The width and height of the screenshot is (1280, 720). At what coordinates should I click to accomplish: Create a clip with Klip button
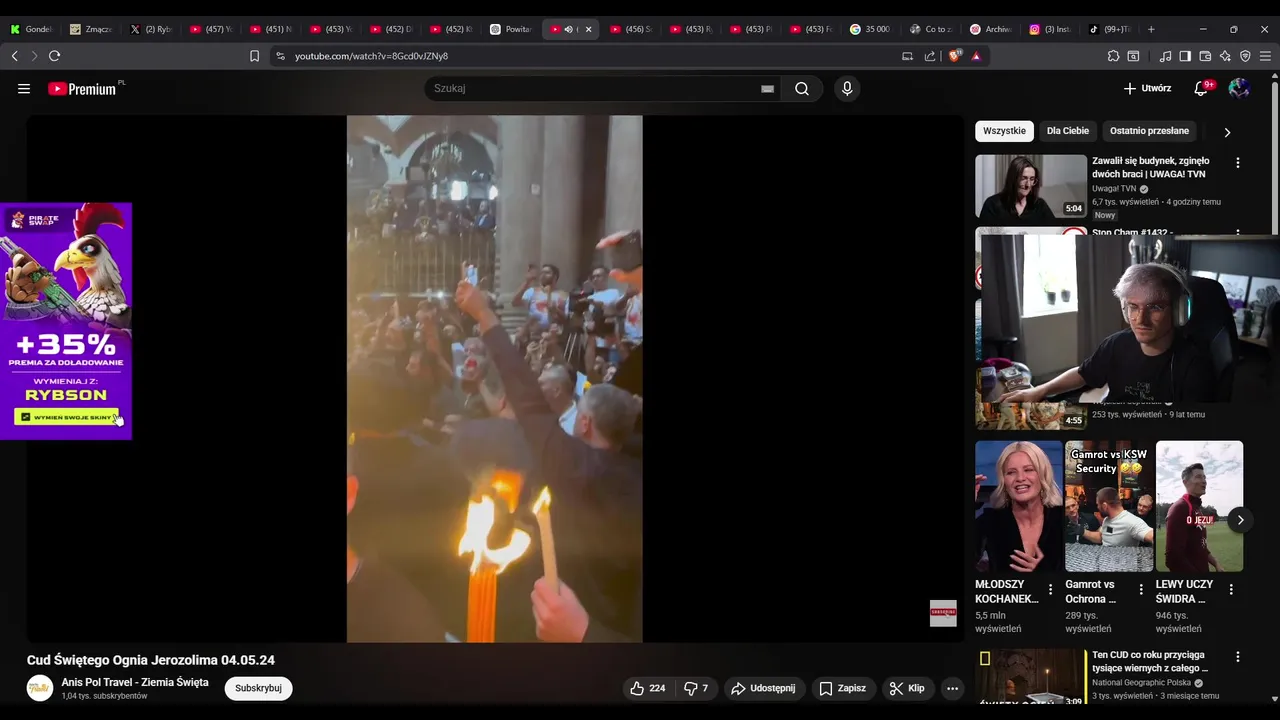tap(907, 688)
